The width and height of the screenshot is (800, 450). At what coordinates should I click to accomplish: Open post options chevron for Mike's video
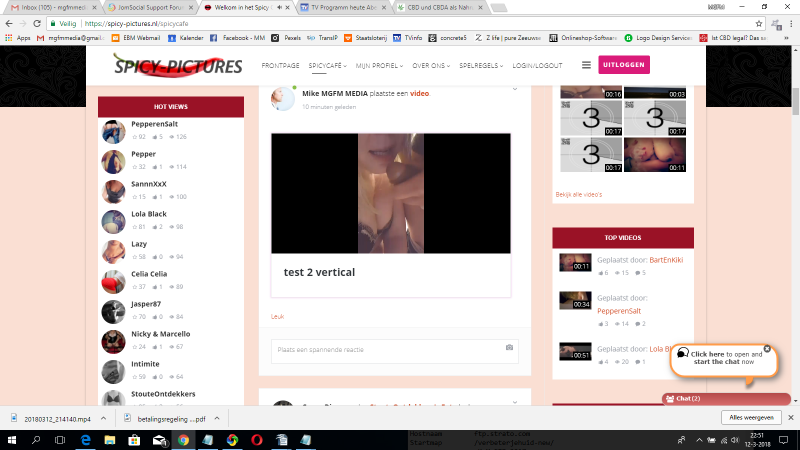[x=515, y=89]
